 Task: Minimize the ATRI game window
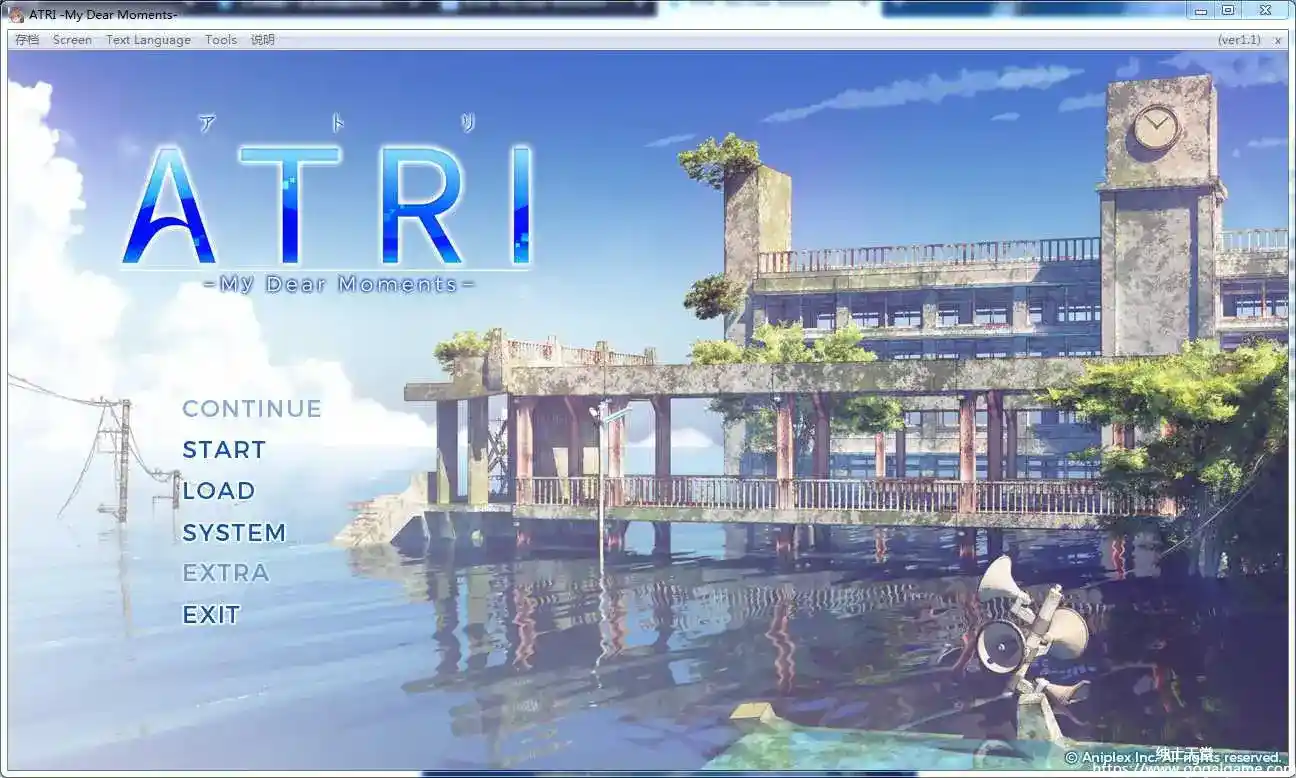[1202, 11]
